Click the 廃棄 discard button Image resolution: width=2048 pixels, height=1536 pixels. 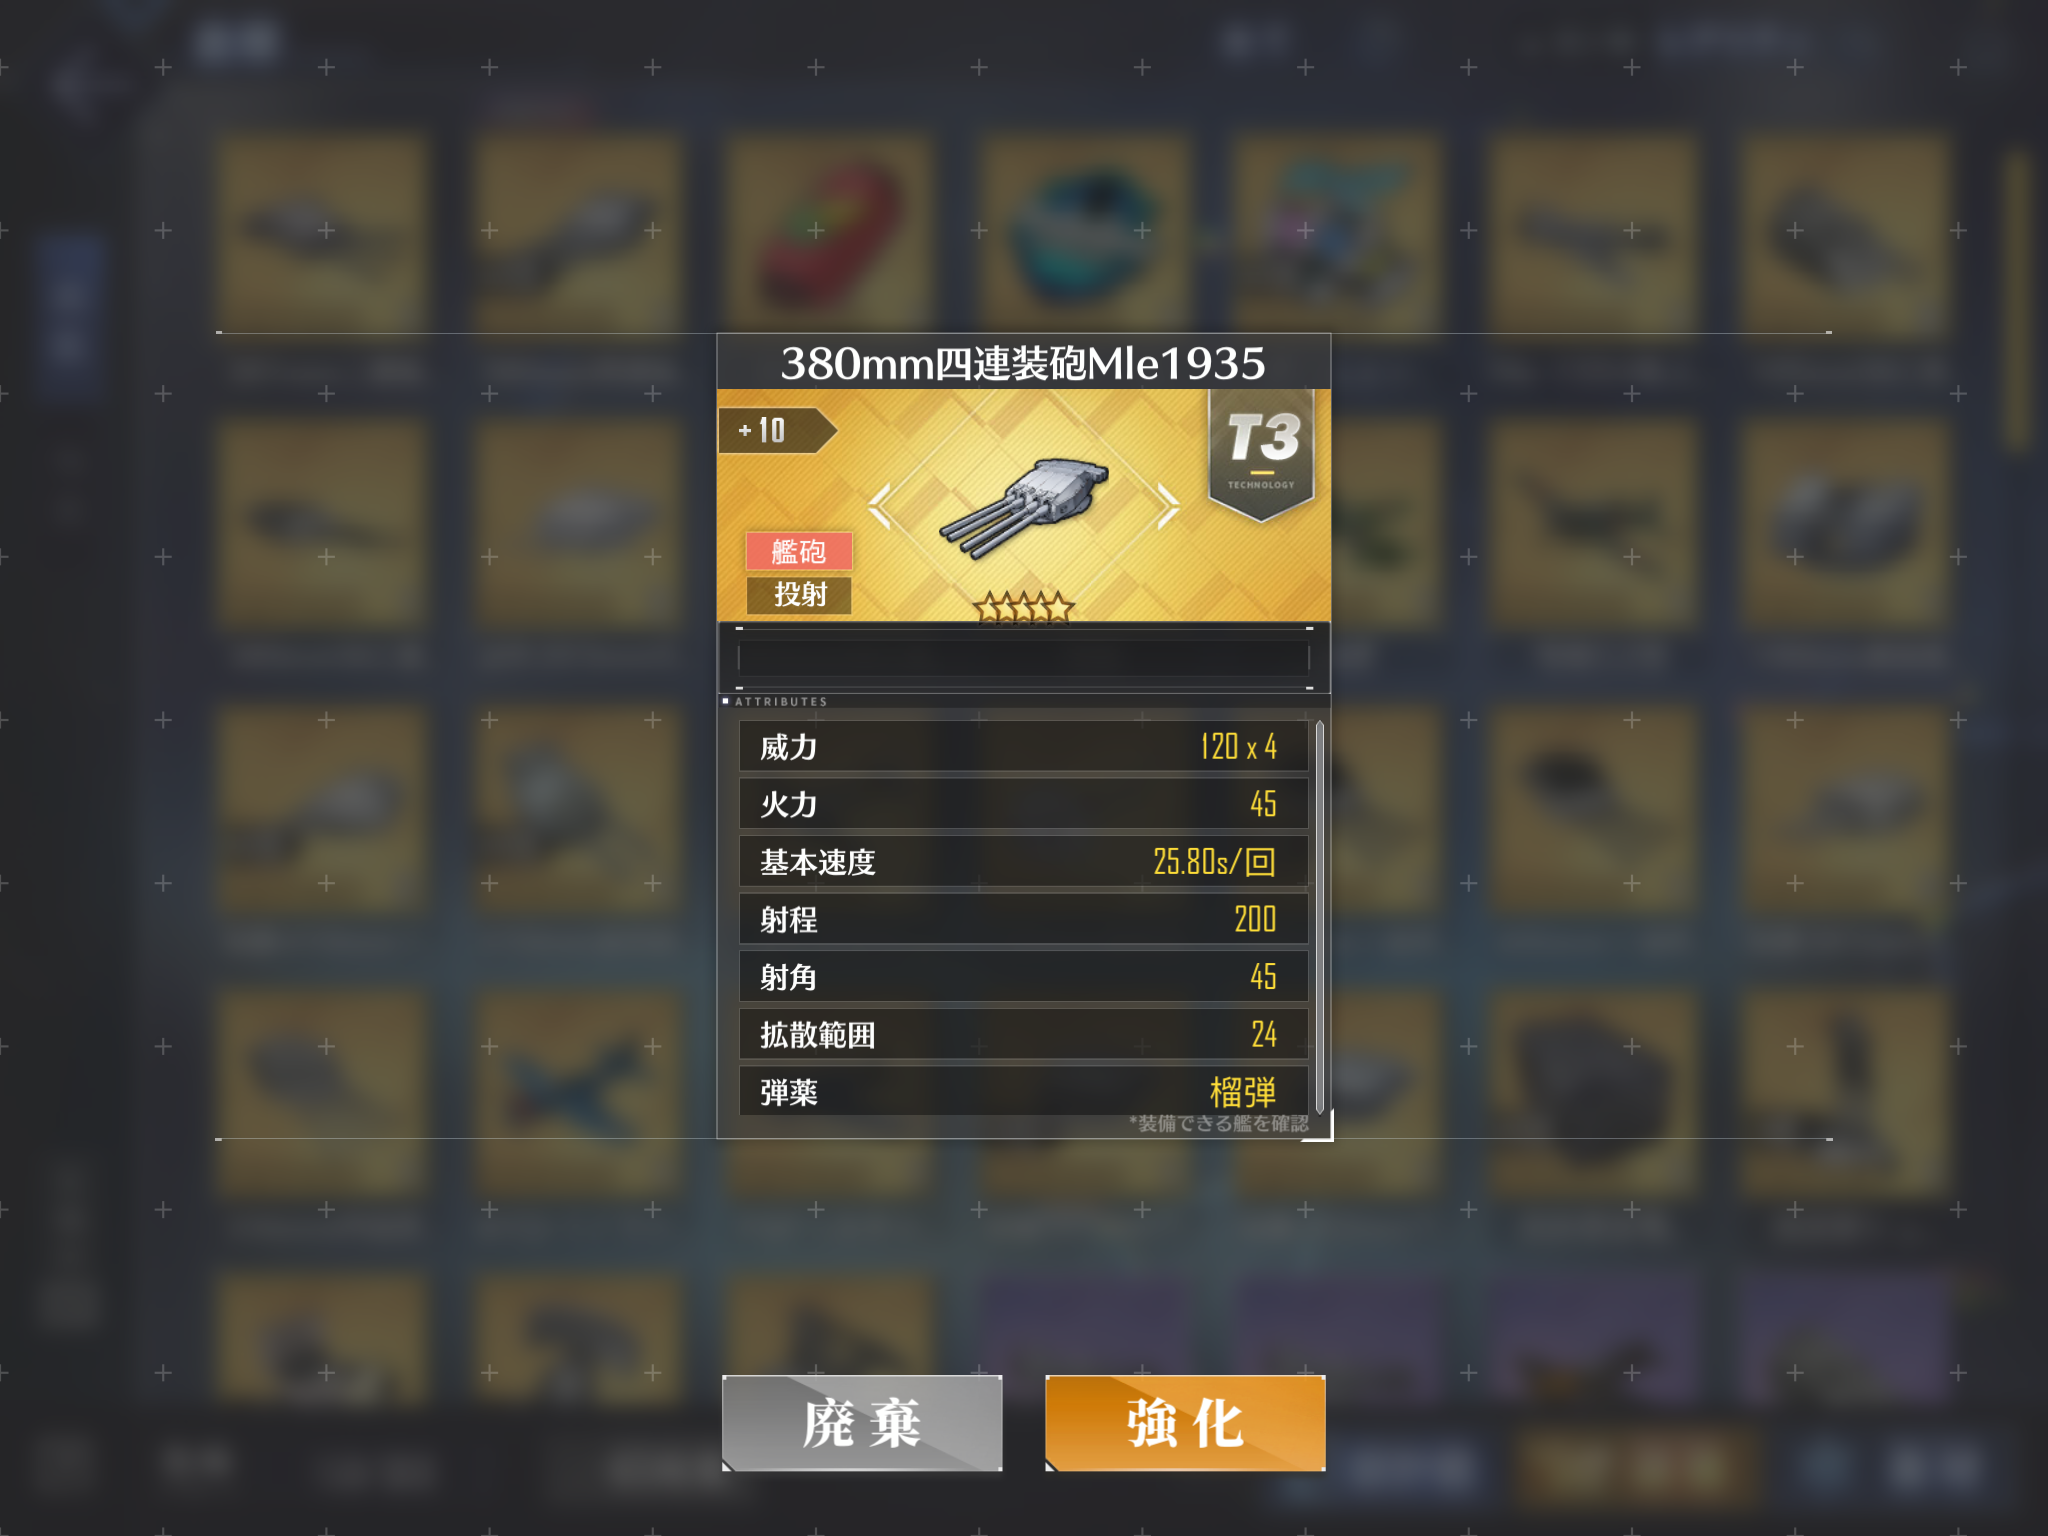click(862, 1422)
